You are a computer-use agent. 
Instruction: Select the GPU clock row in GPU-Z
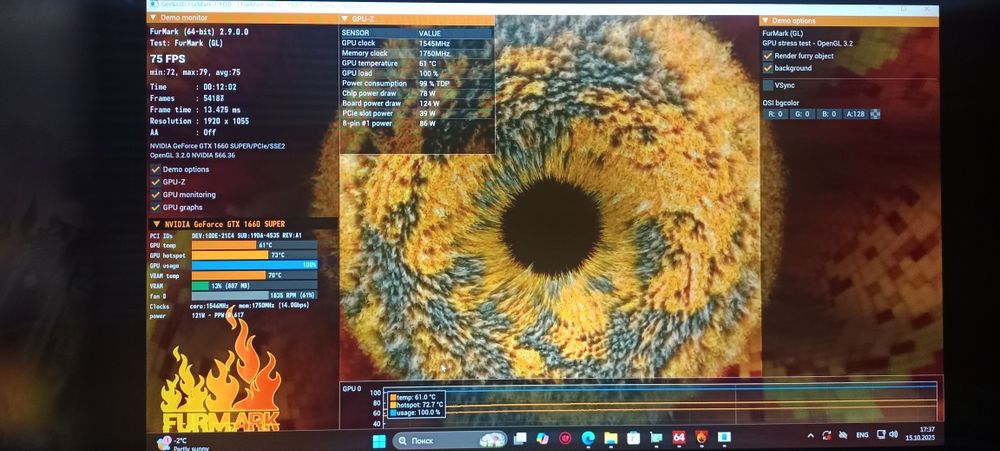417,43
